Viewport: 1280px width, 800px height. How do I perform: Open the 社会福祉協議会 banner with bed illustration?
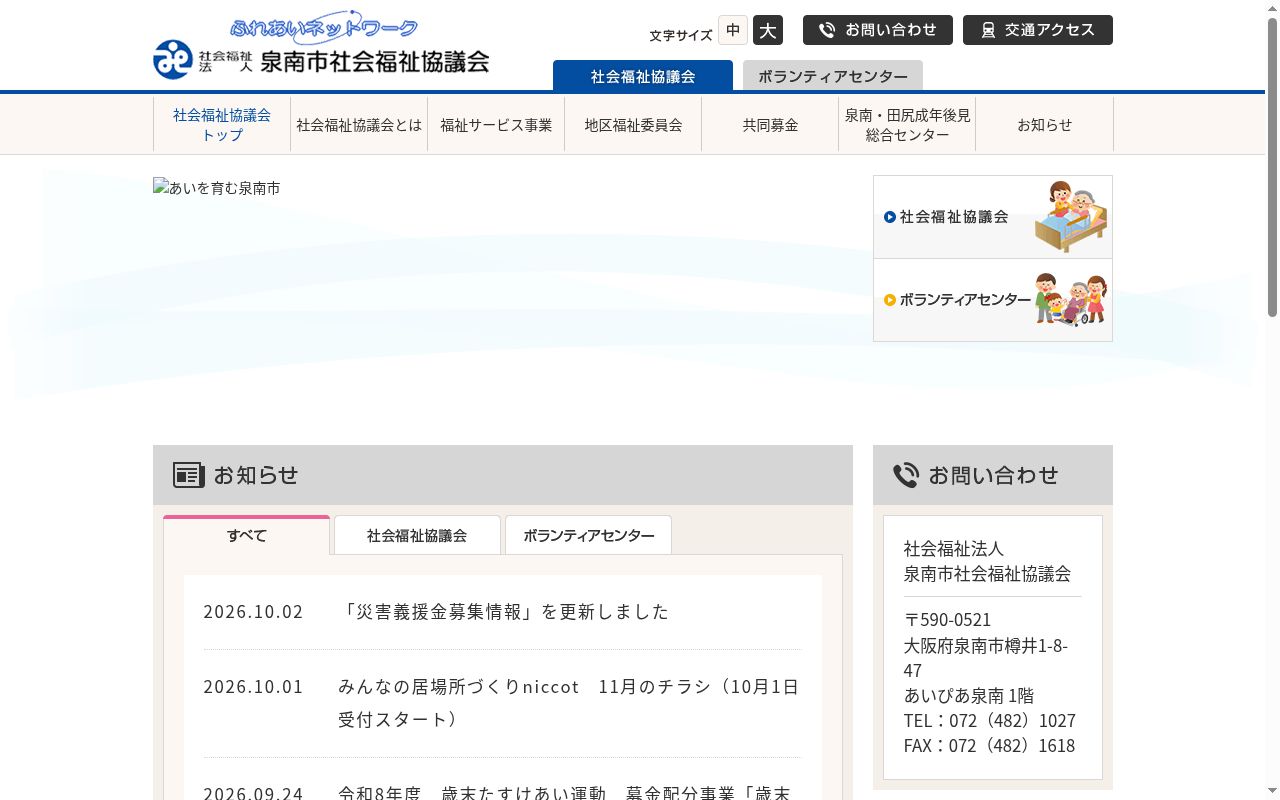tap(993, 217)
